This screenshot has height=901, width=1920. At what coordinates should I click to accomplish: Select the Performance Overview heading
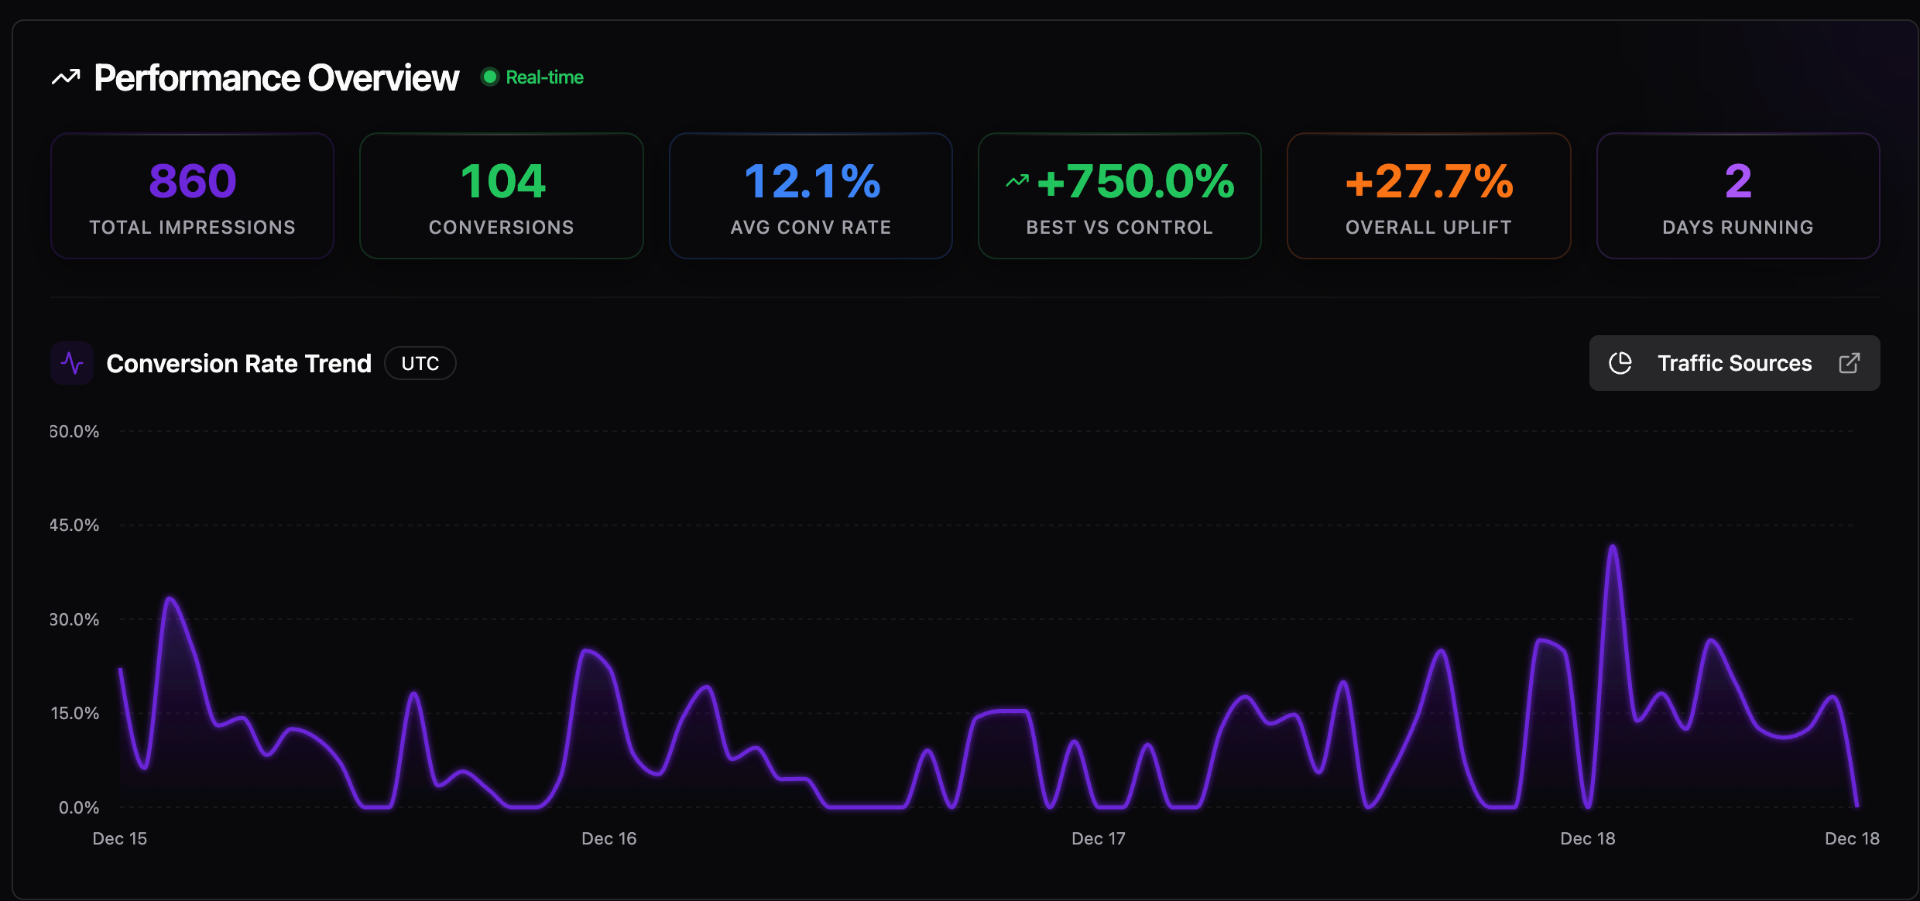pos(275,77)
